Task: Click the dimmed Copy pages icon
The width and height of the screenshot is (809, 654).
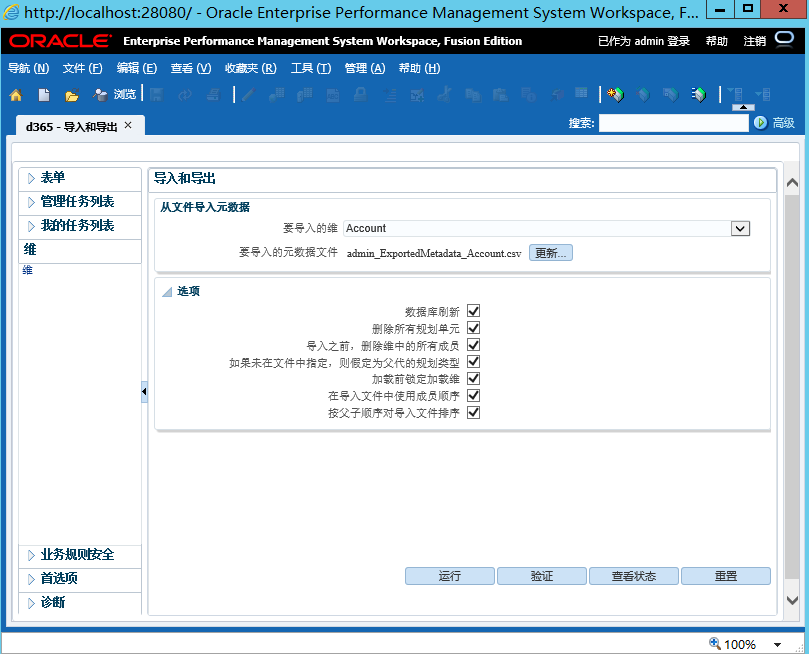Action: 473,94
